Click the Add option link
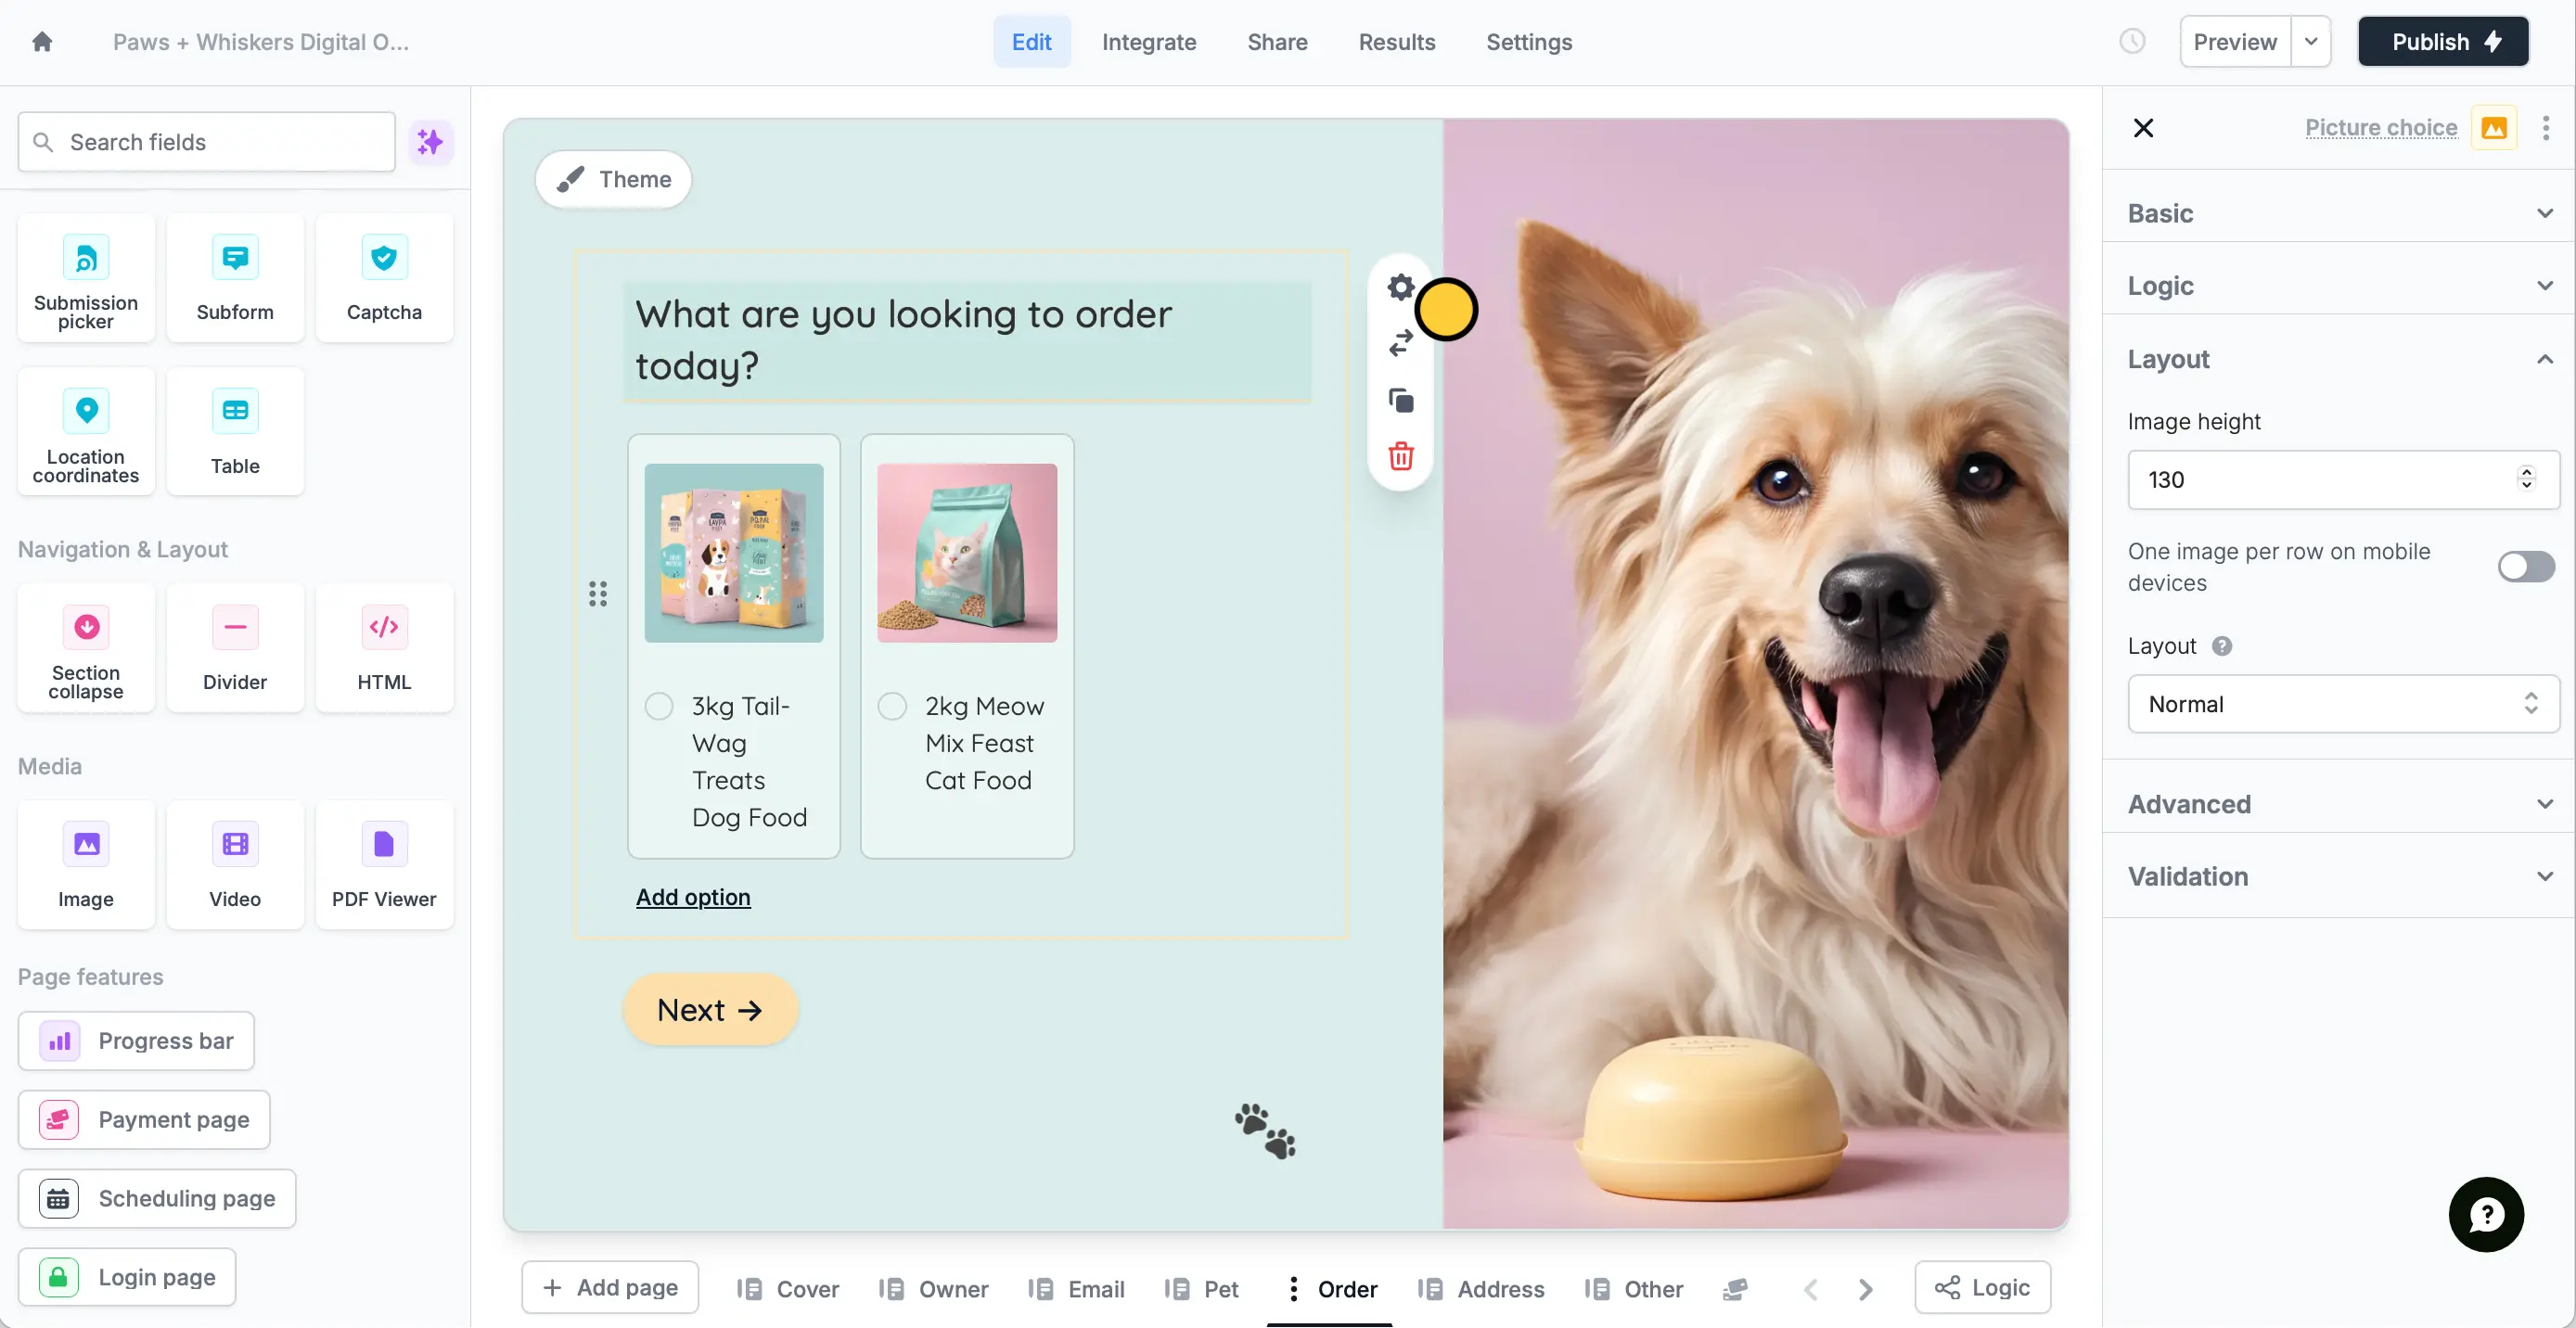This screenshot has width=2576, height=1328. (693, 897)
